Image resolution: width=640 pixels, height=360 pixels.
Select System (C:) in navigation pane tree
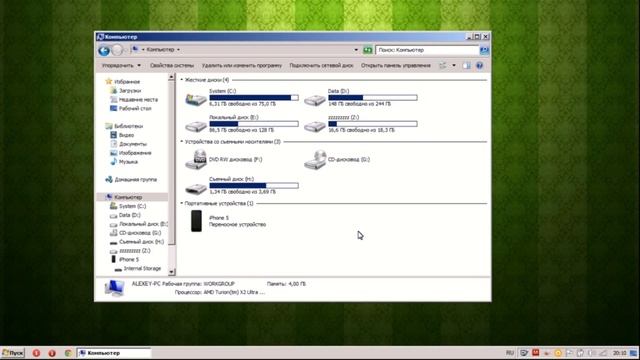pyautogui.click(x=128, y=206)
